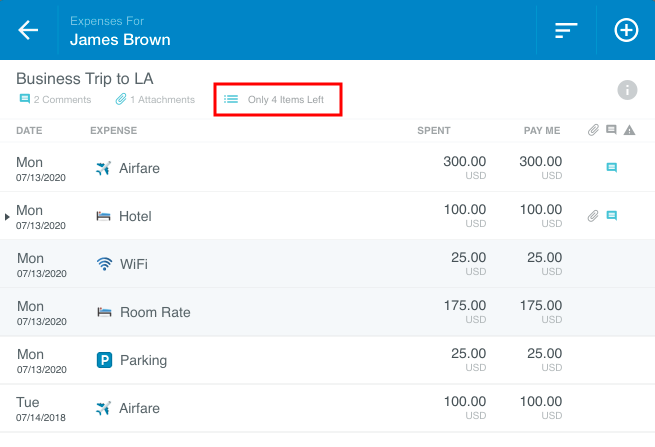Add a new expense with plus icon

(626, 30)
